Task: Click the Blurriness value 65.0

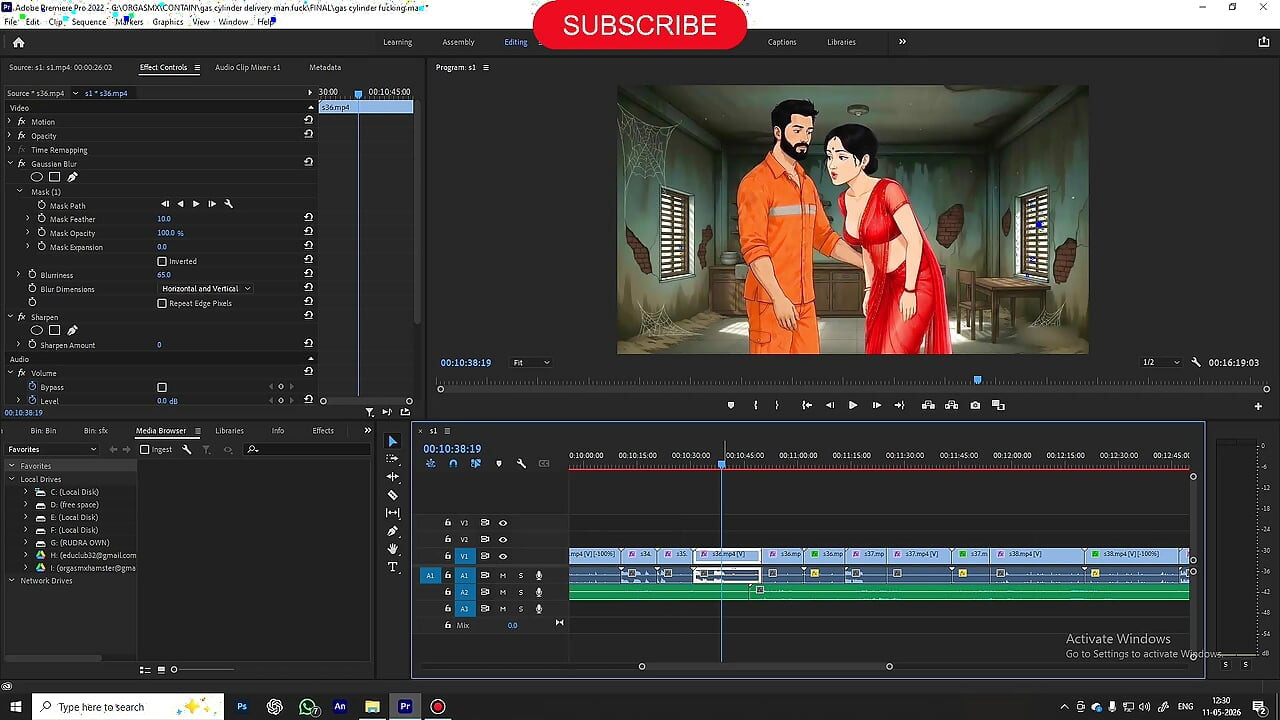Action: coord(164,275)
